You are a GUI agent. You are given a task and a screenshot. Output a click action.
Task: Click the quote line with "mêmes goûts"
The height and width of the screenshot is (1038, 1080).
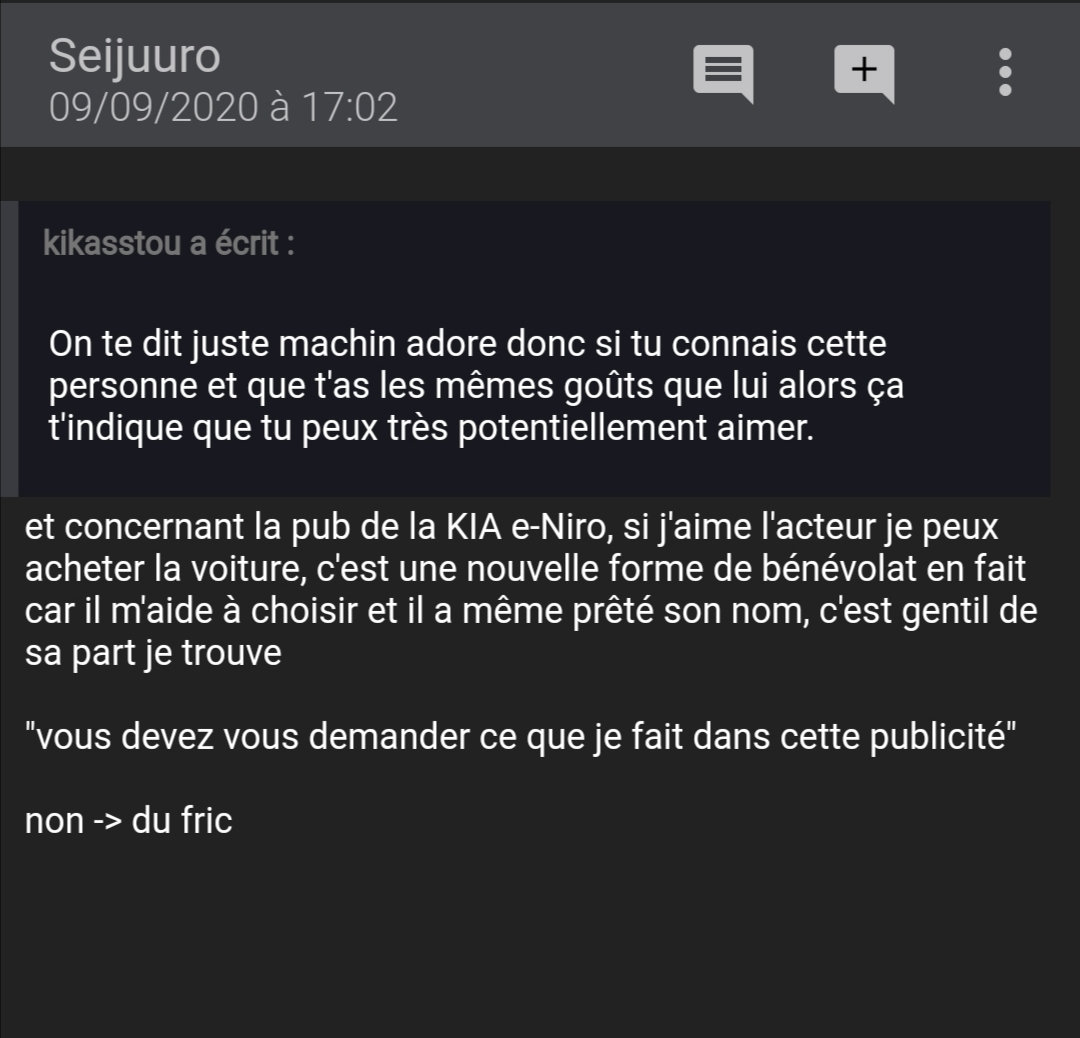pos(475,388)
